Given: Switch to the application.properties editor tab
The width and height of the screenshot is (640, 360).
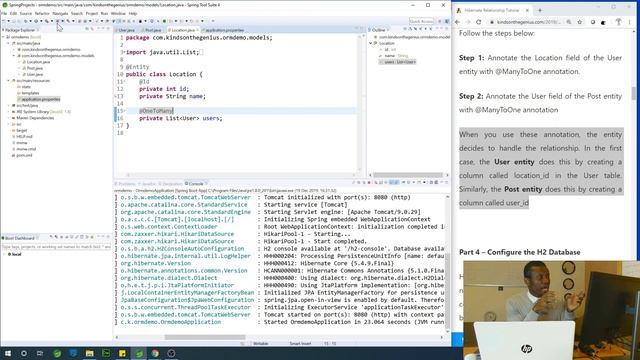Looking at the screenshot, I should click(224, 30).
